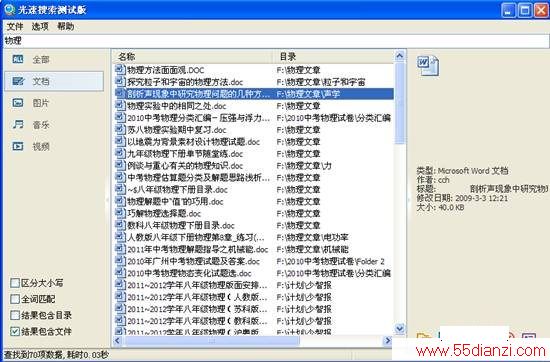
Task: Click the icon of 2010年广州中考物理试题及答案.doc
Action: click(x=120, y=261)
